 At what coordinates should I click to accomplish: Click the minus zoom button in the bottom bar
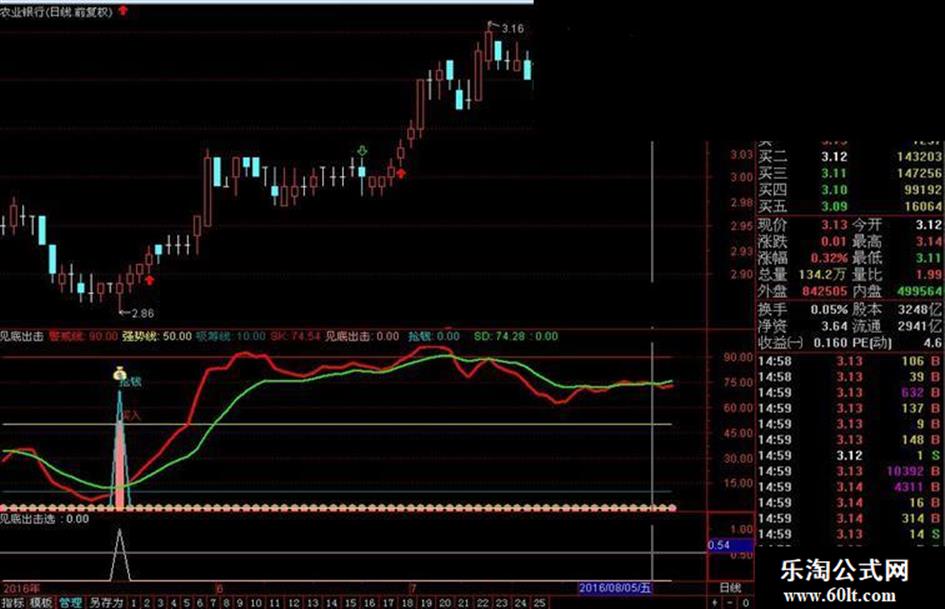[x=730, y=602]
